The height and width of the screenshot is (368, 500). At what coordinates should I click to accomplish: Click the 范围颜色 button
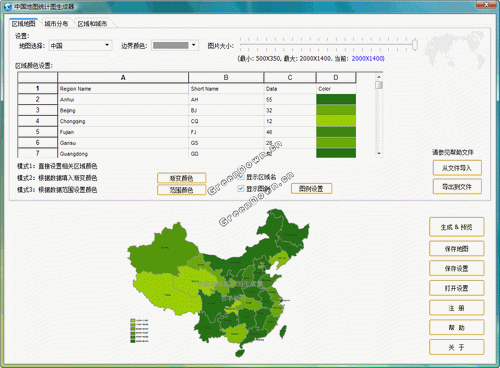(x=181, y=190)
